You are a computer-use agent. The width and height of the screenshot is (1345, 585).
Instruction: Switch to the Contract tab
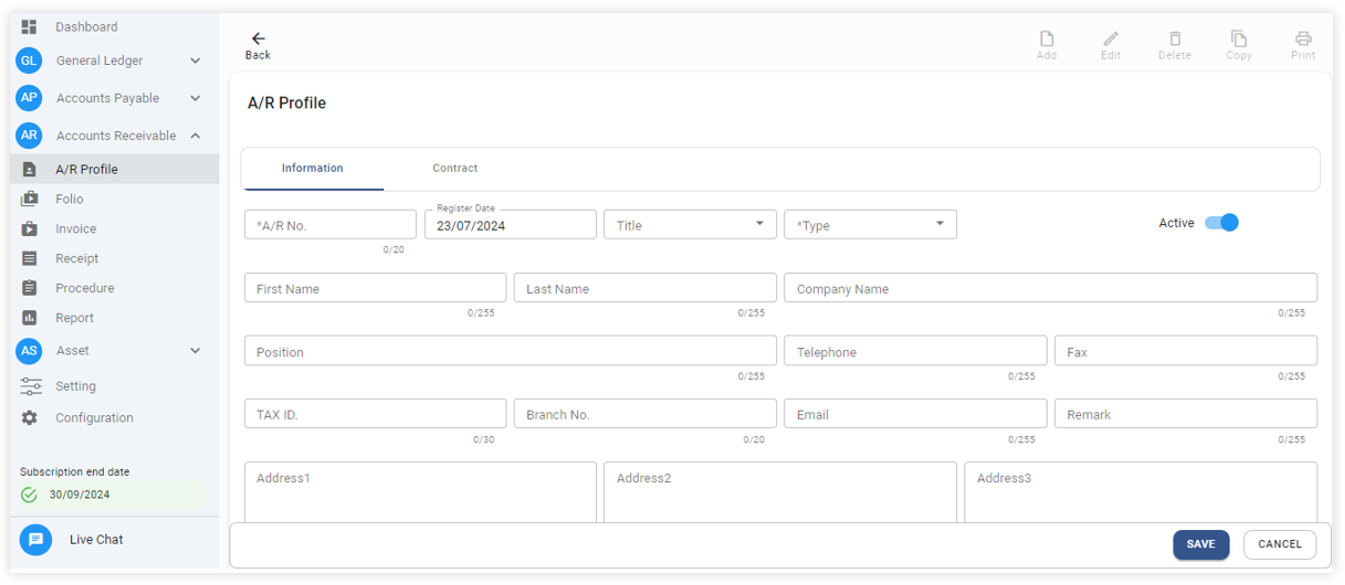pyautogui.click(x=454, y=169)
